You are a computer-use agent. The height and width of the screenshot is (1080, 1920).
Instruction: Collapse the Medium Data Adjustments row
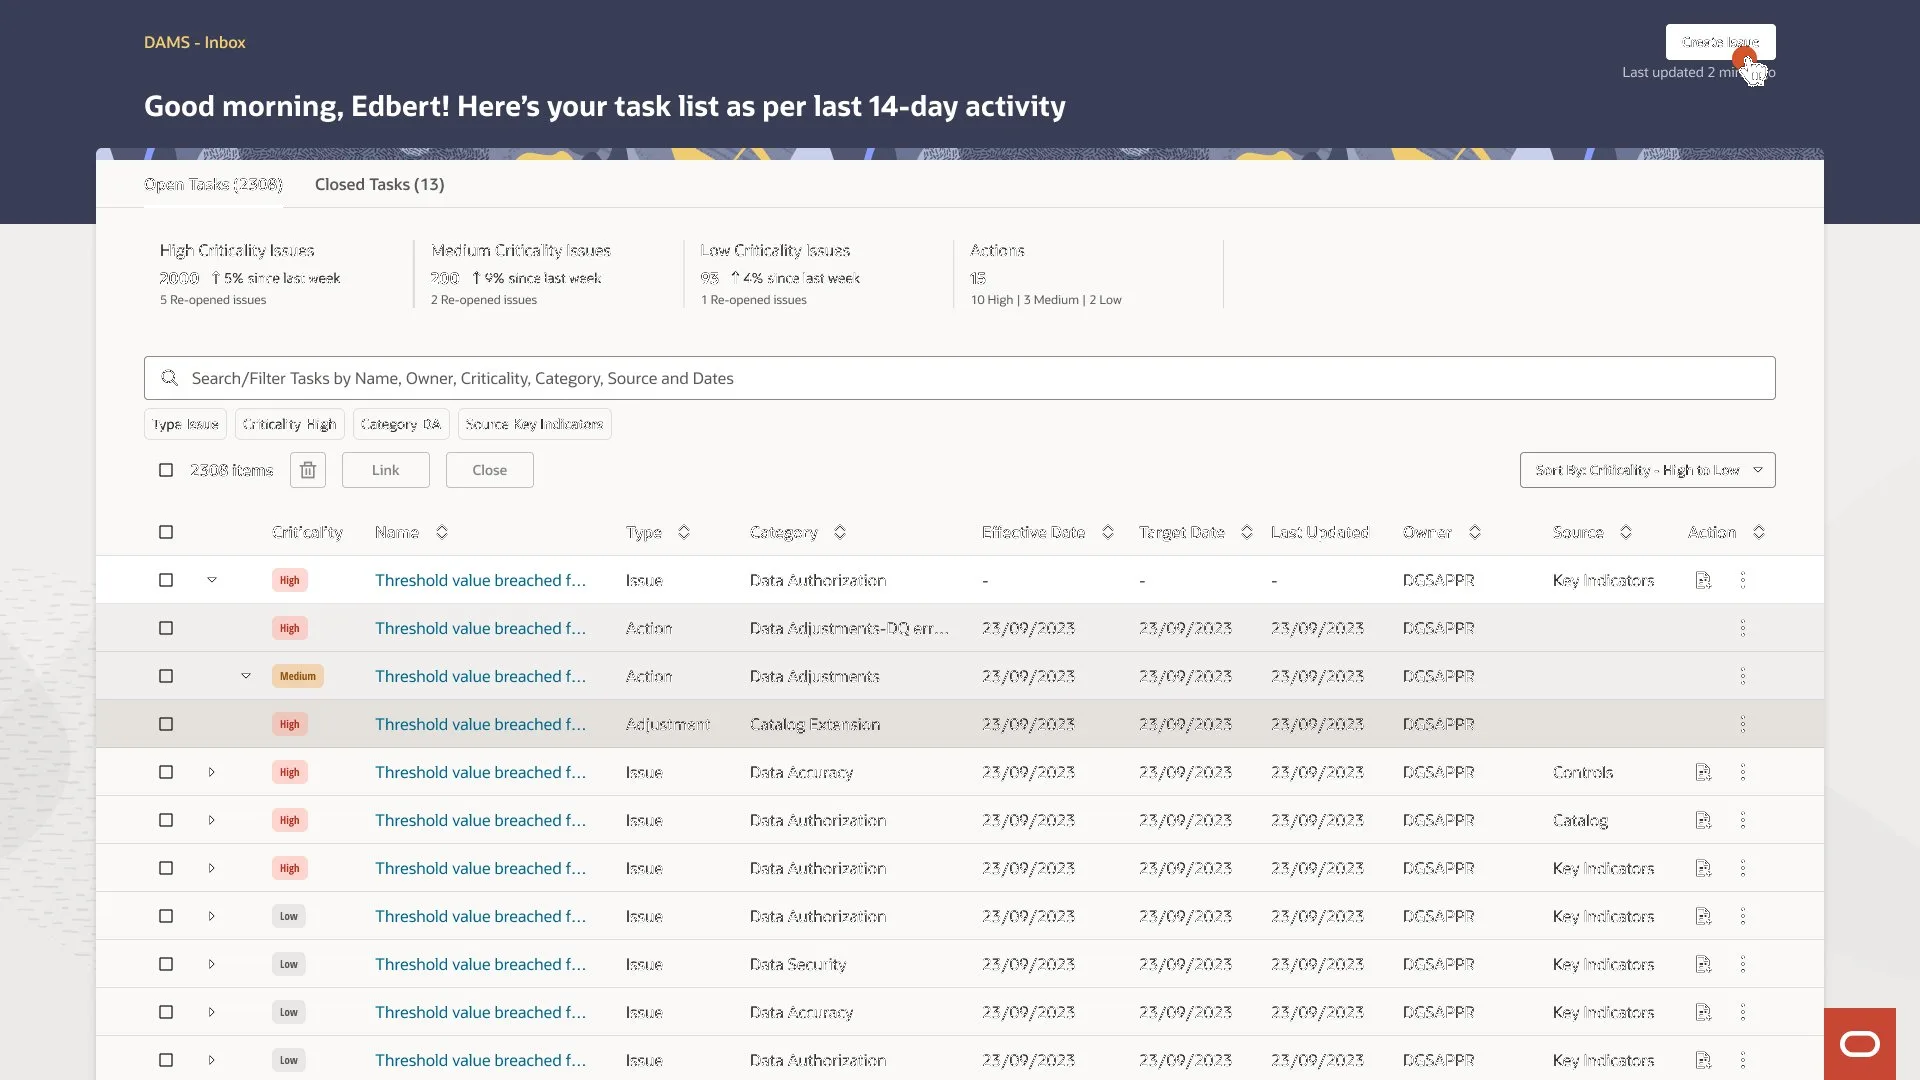pos(246,676)
